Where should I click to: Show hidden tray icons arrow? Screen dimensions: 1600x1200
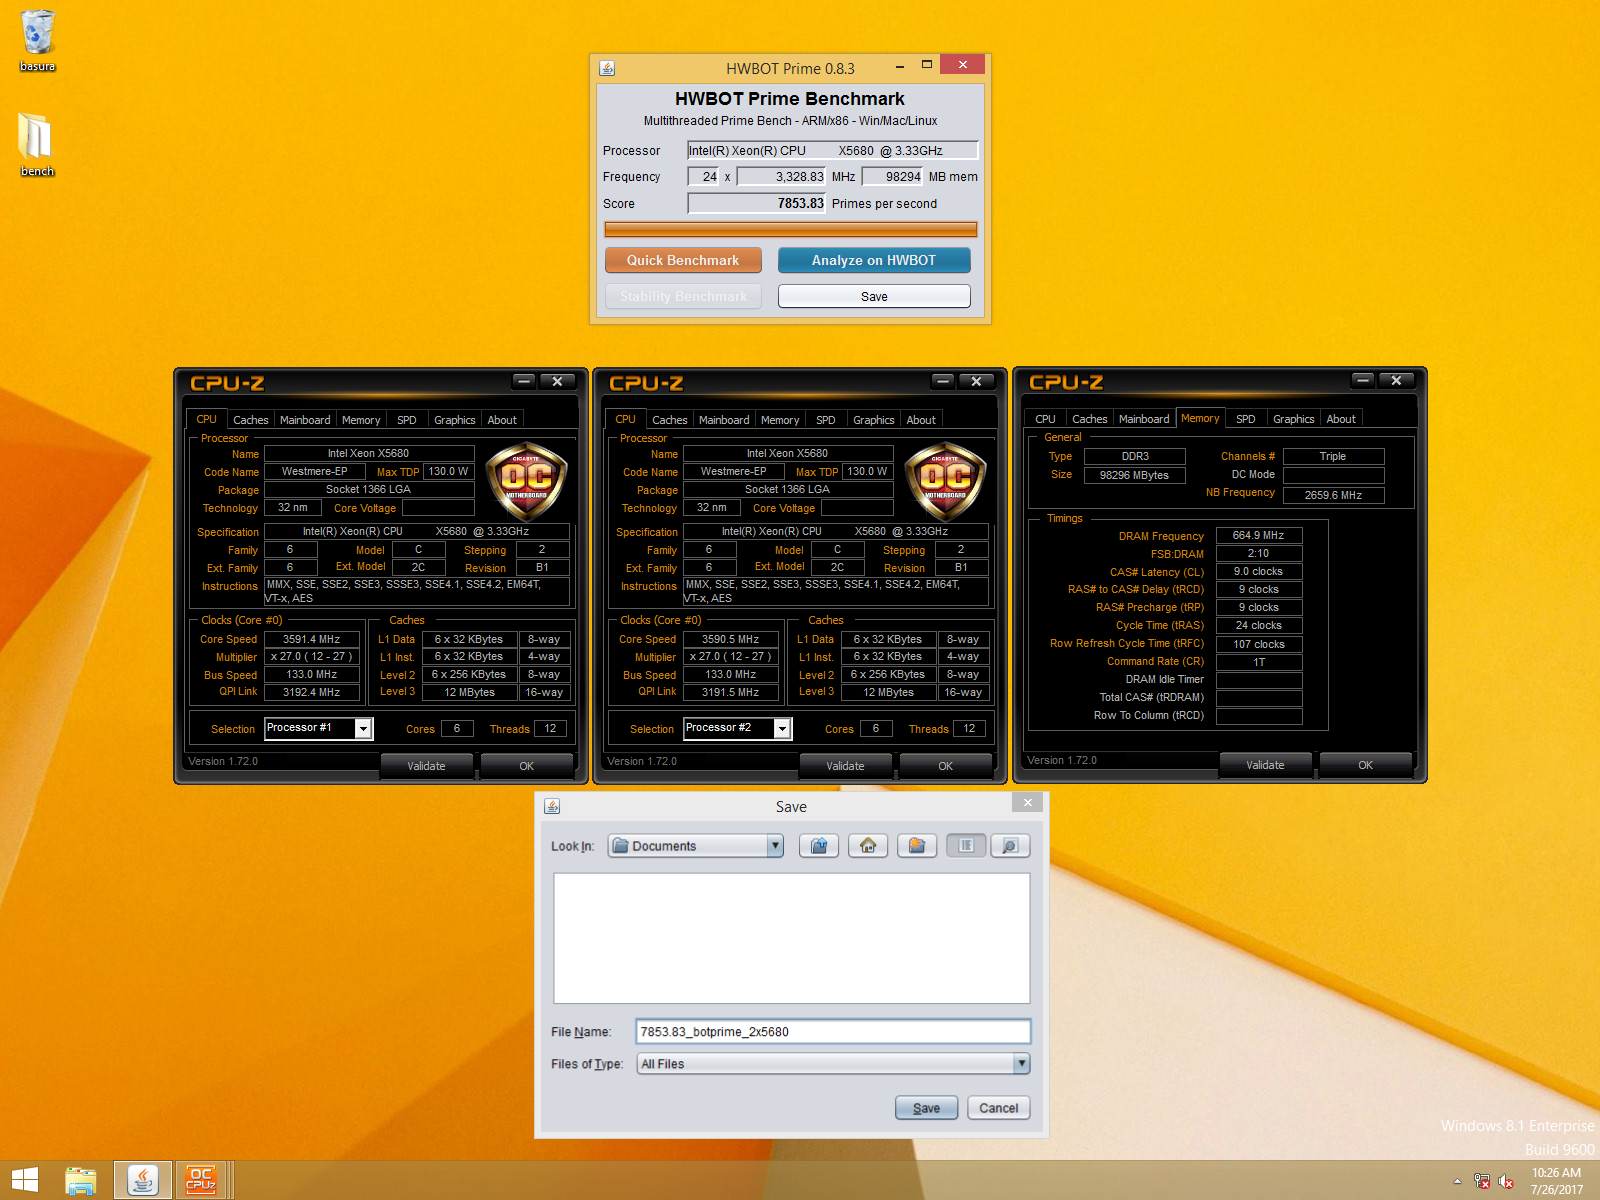tap(1457, 1181)
